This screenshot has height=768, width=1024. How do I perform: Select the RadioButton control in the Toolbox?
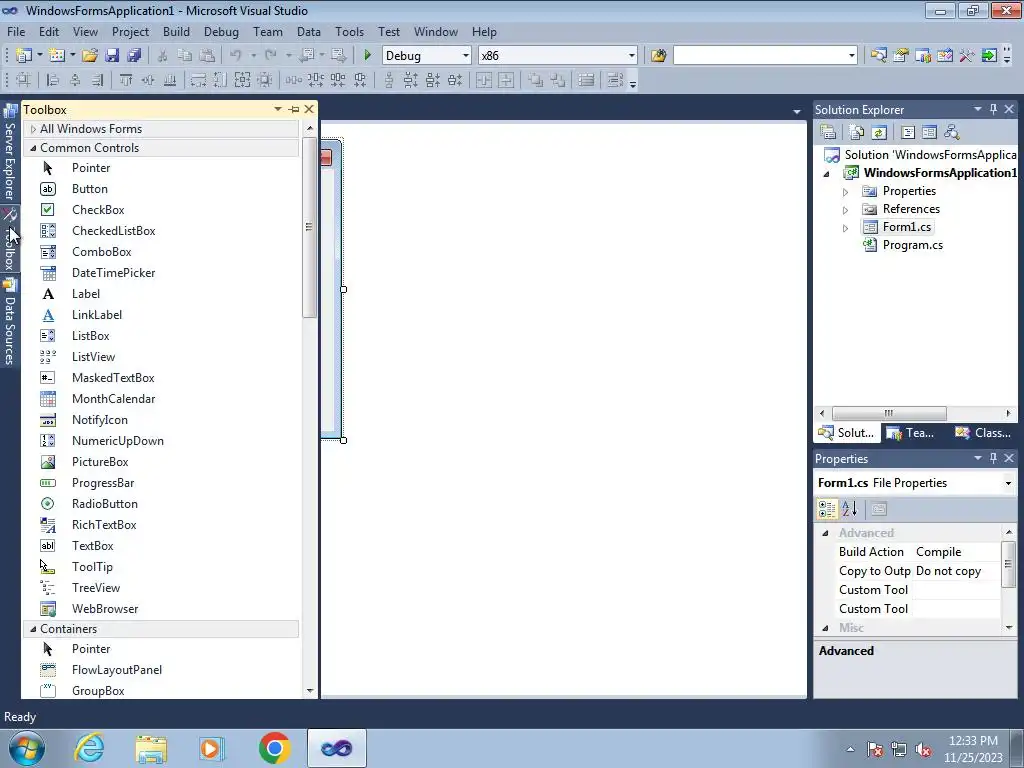(161, 504)
